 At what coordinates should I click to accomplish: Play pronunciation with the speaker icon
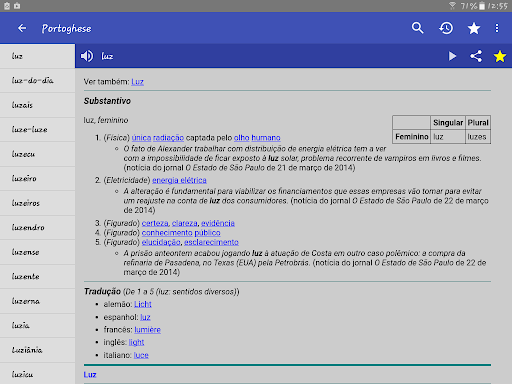click(87, 56)
